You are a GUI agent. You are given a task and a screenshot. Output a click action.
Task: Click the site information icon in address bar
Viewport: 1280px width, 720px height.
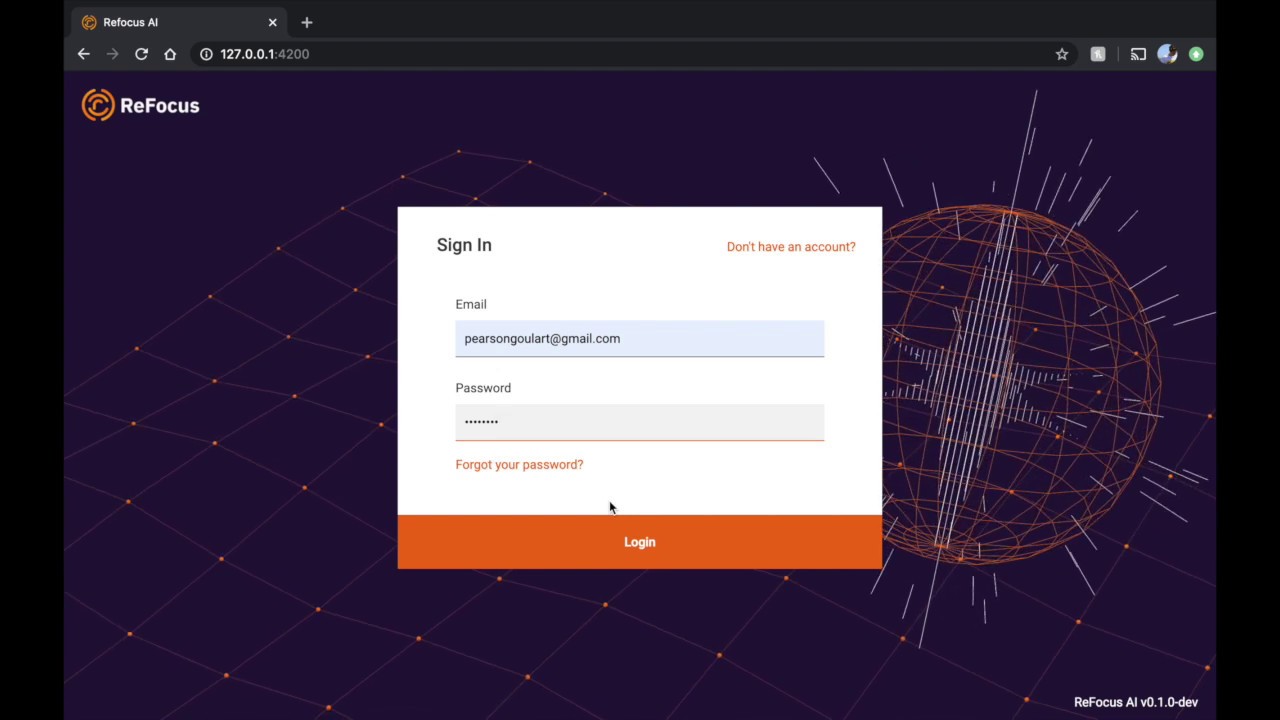[x=206, y=54]
